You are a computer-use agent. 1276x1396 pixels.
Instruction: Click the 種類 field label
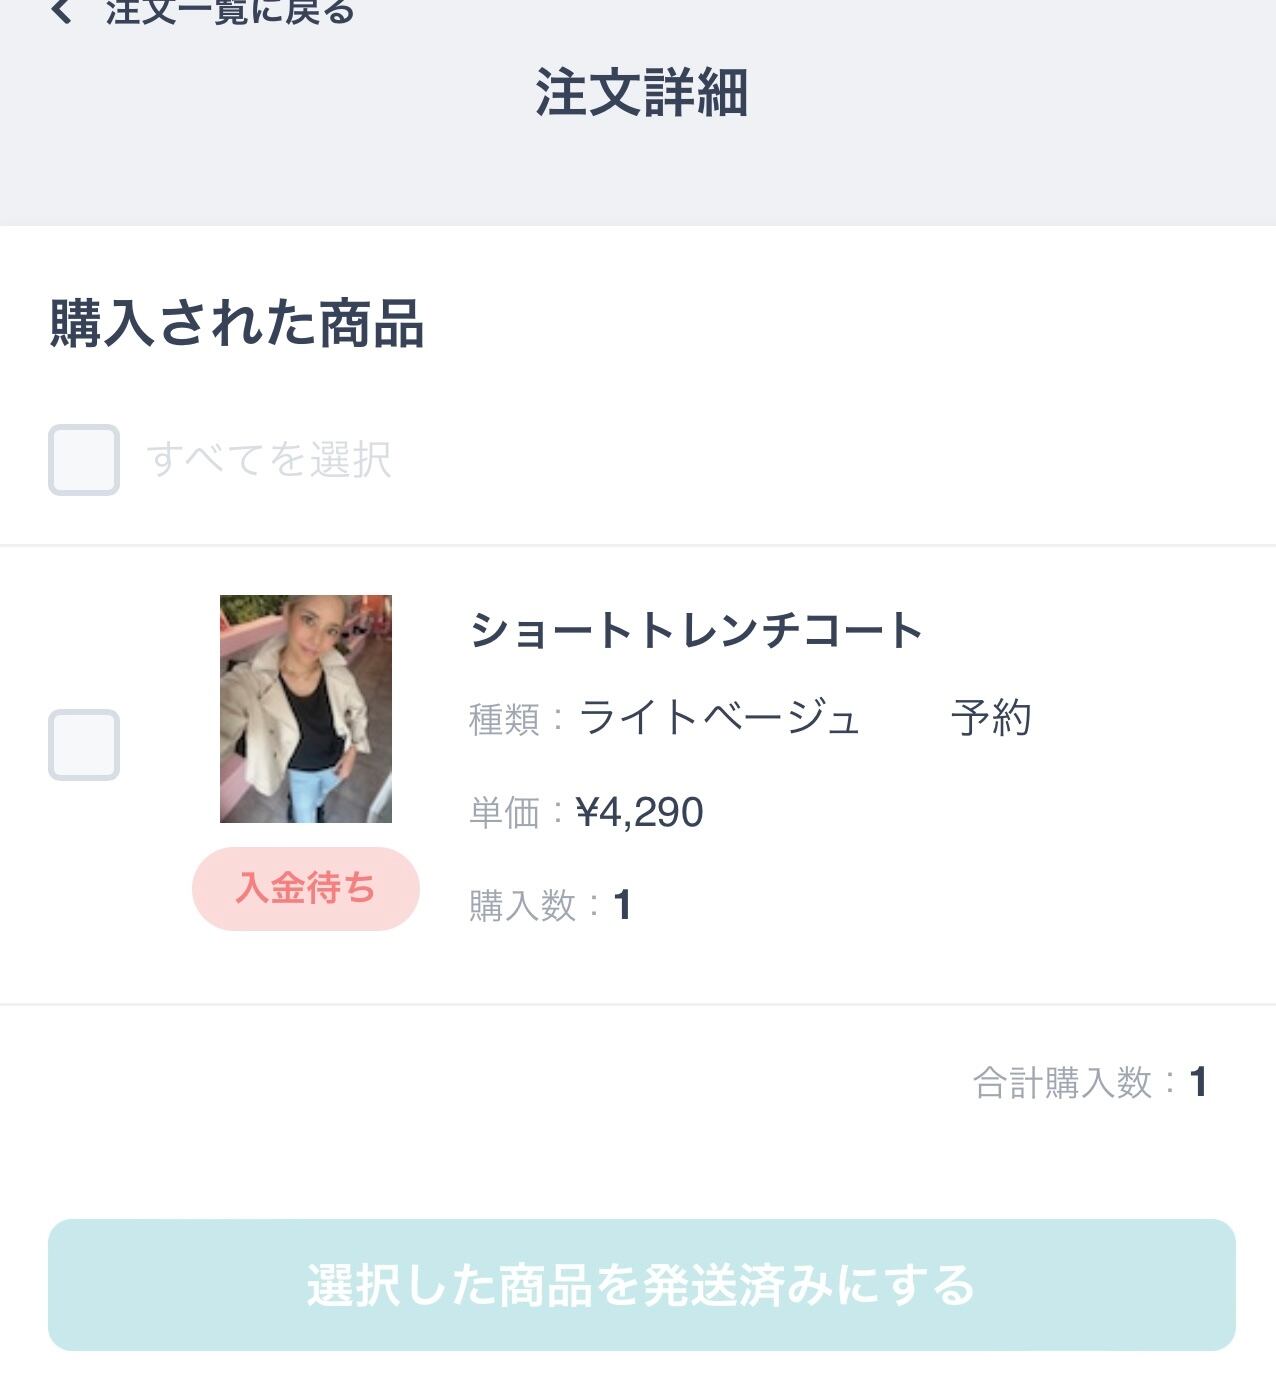coord(504,719)
